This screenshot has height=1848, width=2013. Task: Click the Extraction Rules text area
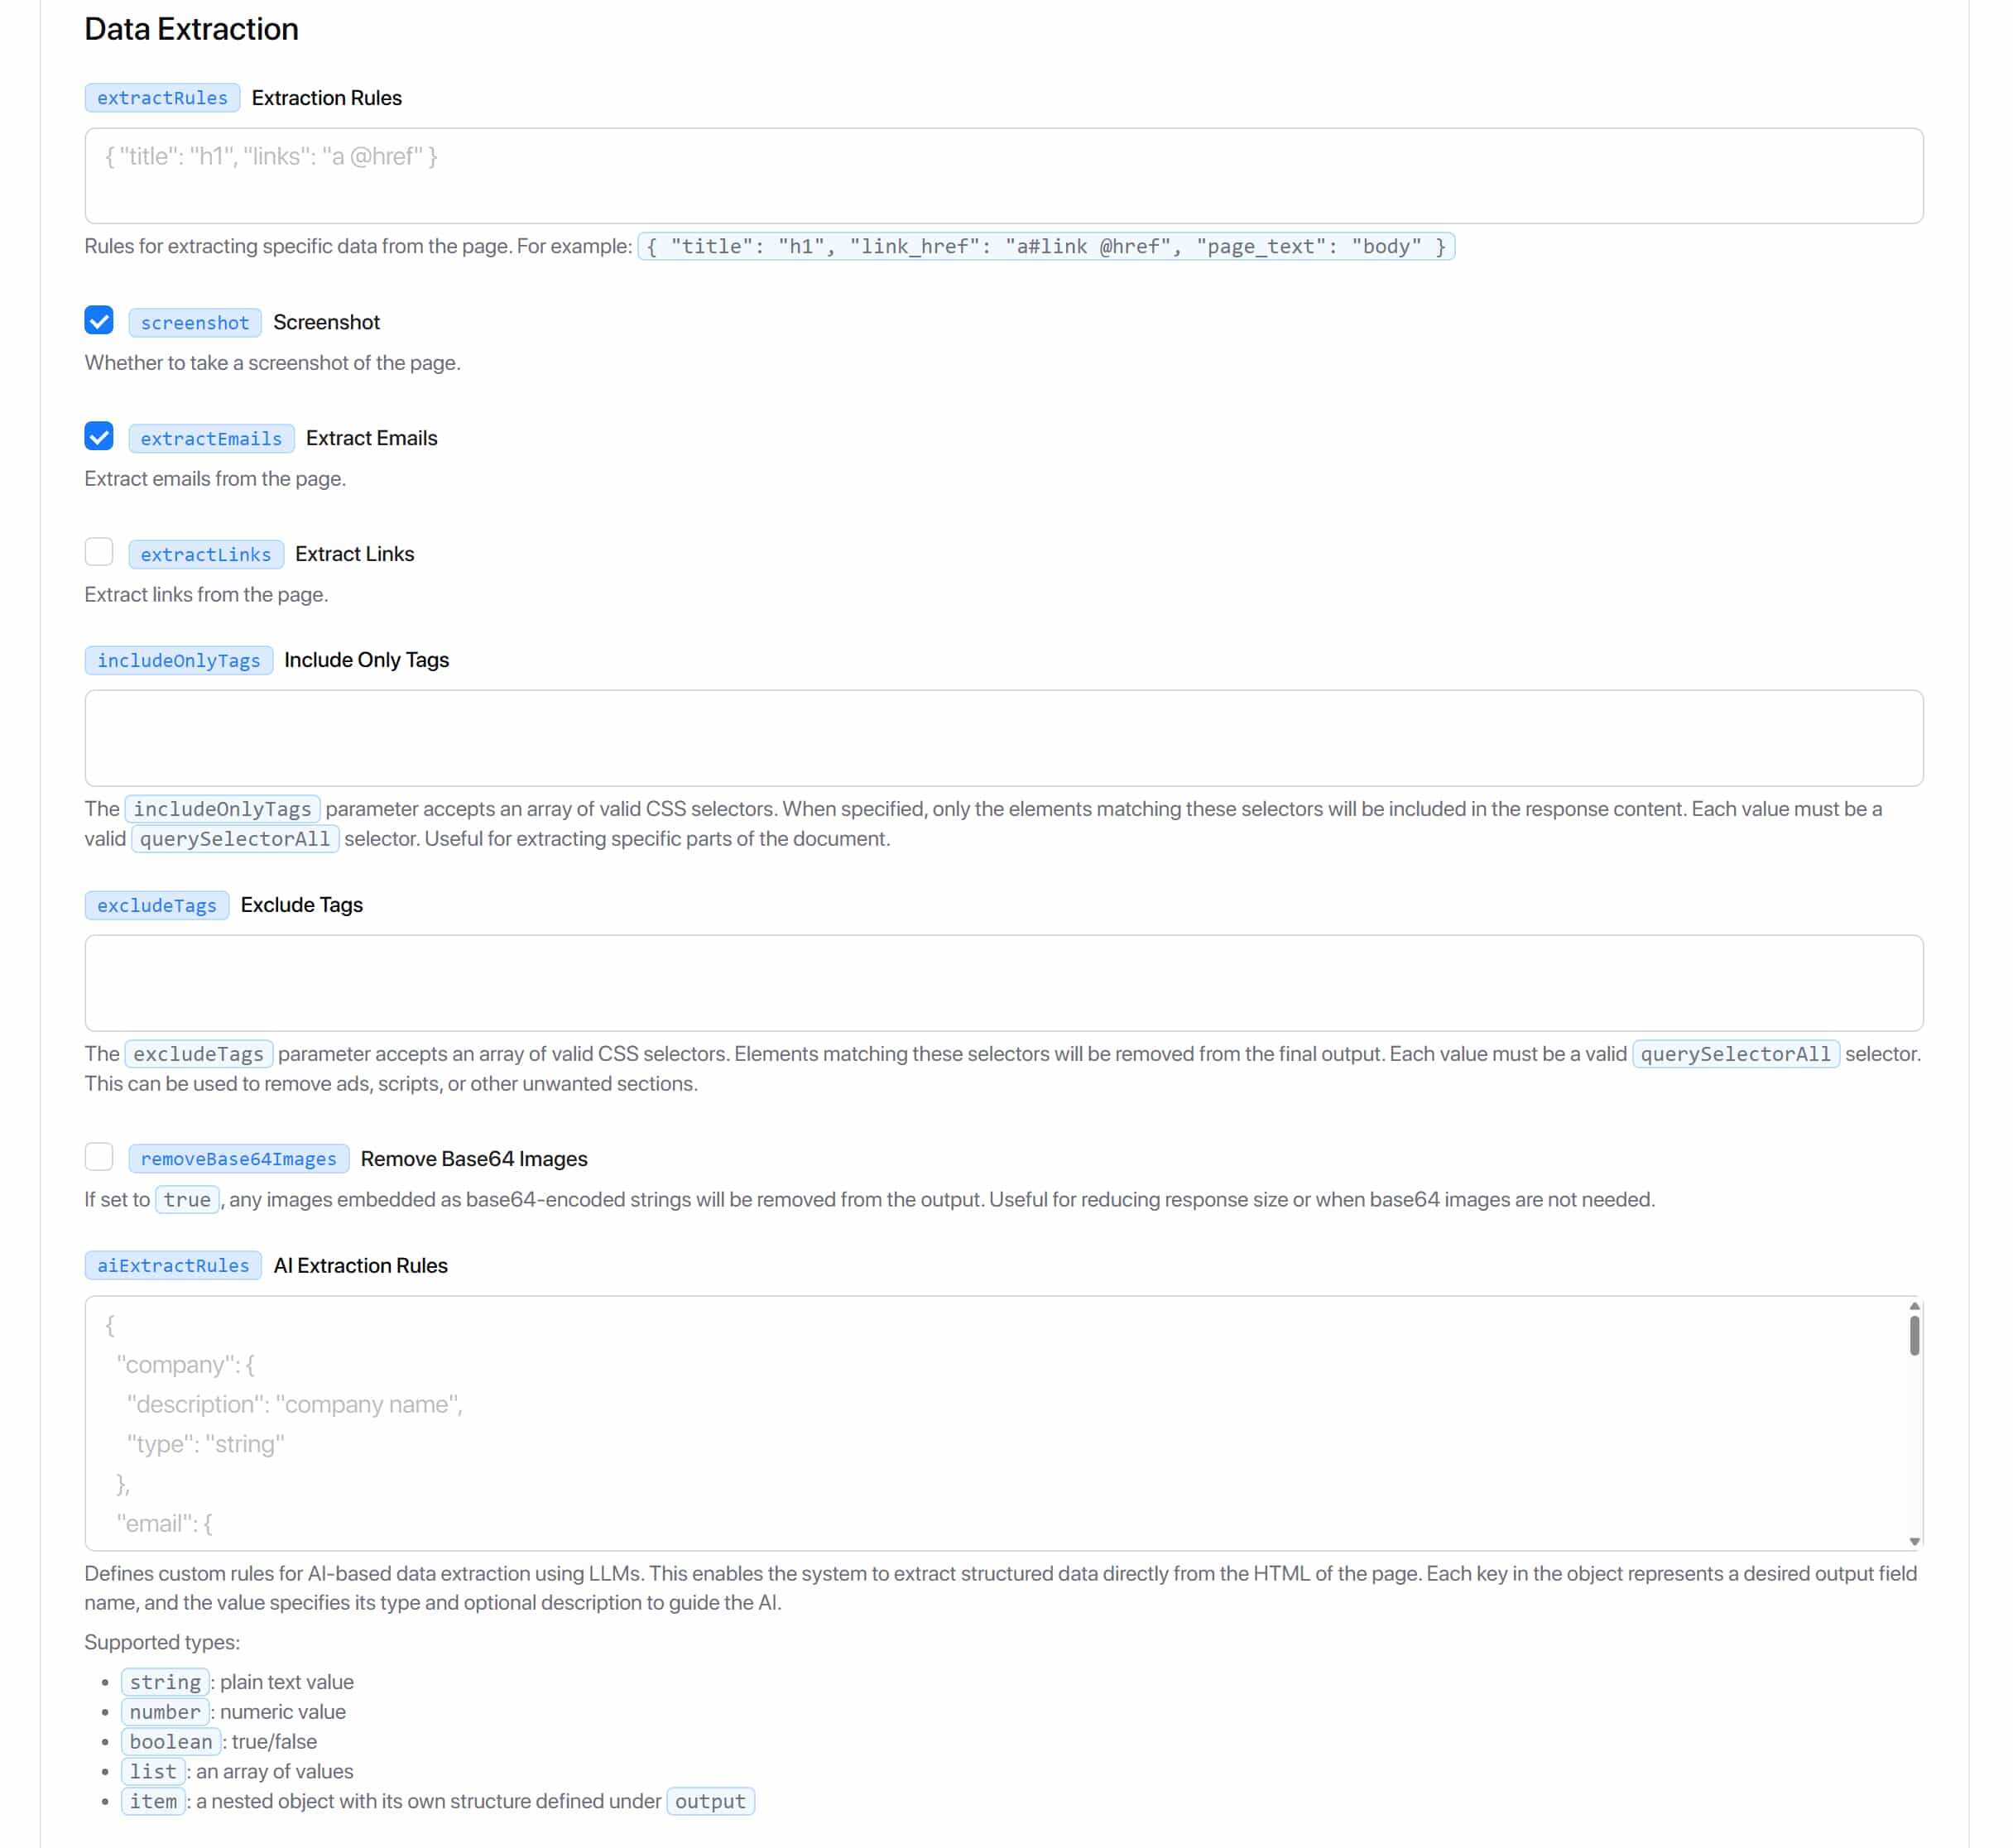1003,176
